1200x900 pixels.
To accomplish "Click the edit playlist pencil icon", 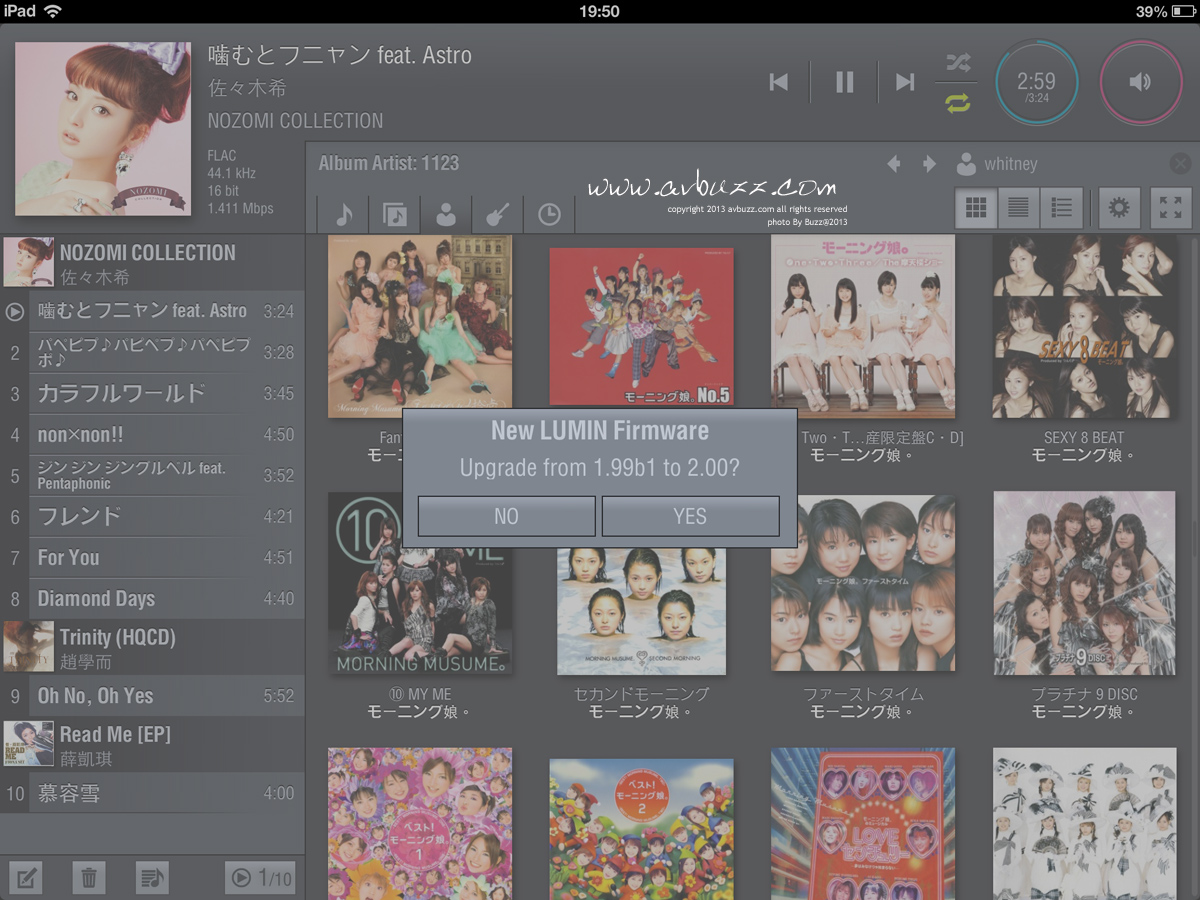I will click(25, 878).
